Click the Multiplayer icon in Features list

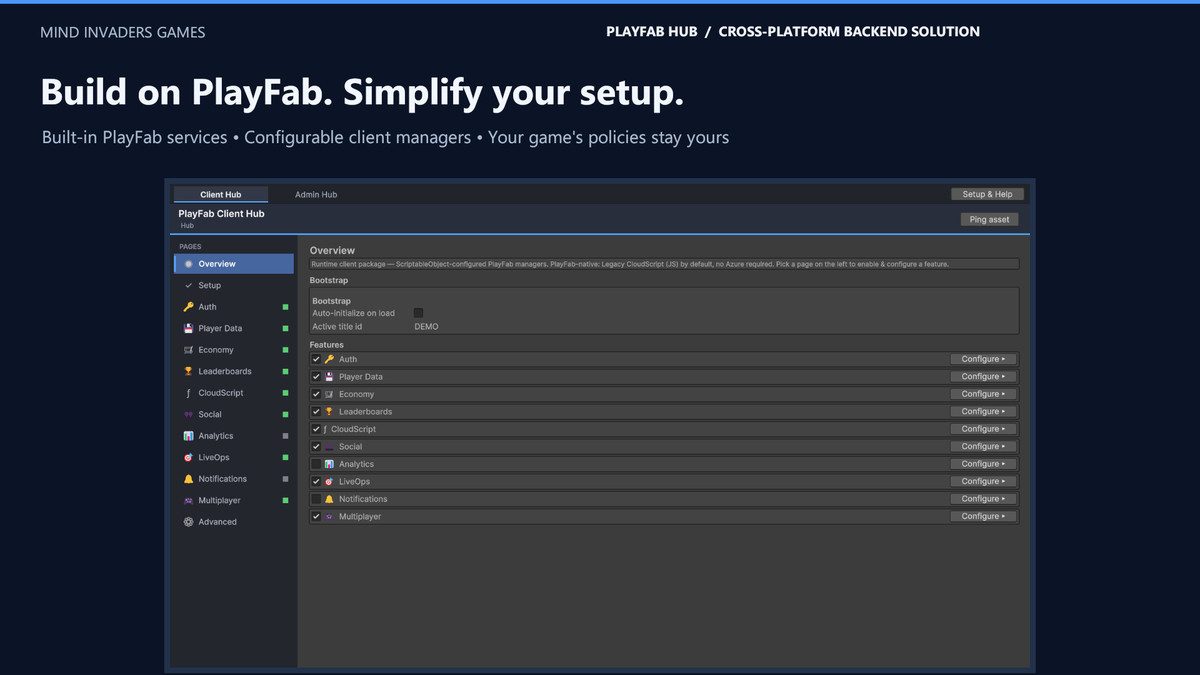[x=330, y=517]
